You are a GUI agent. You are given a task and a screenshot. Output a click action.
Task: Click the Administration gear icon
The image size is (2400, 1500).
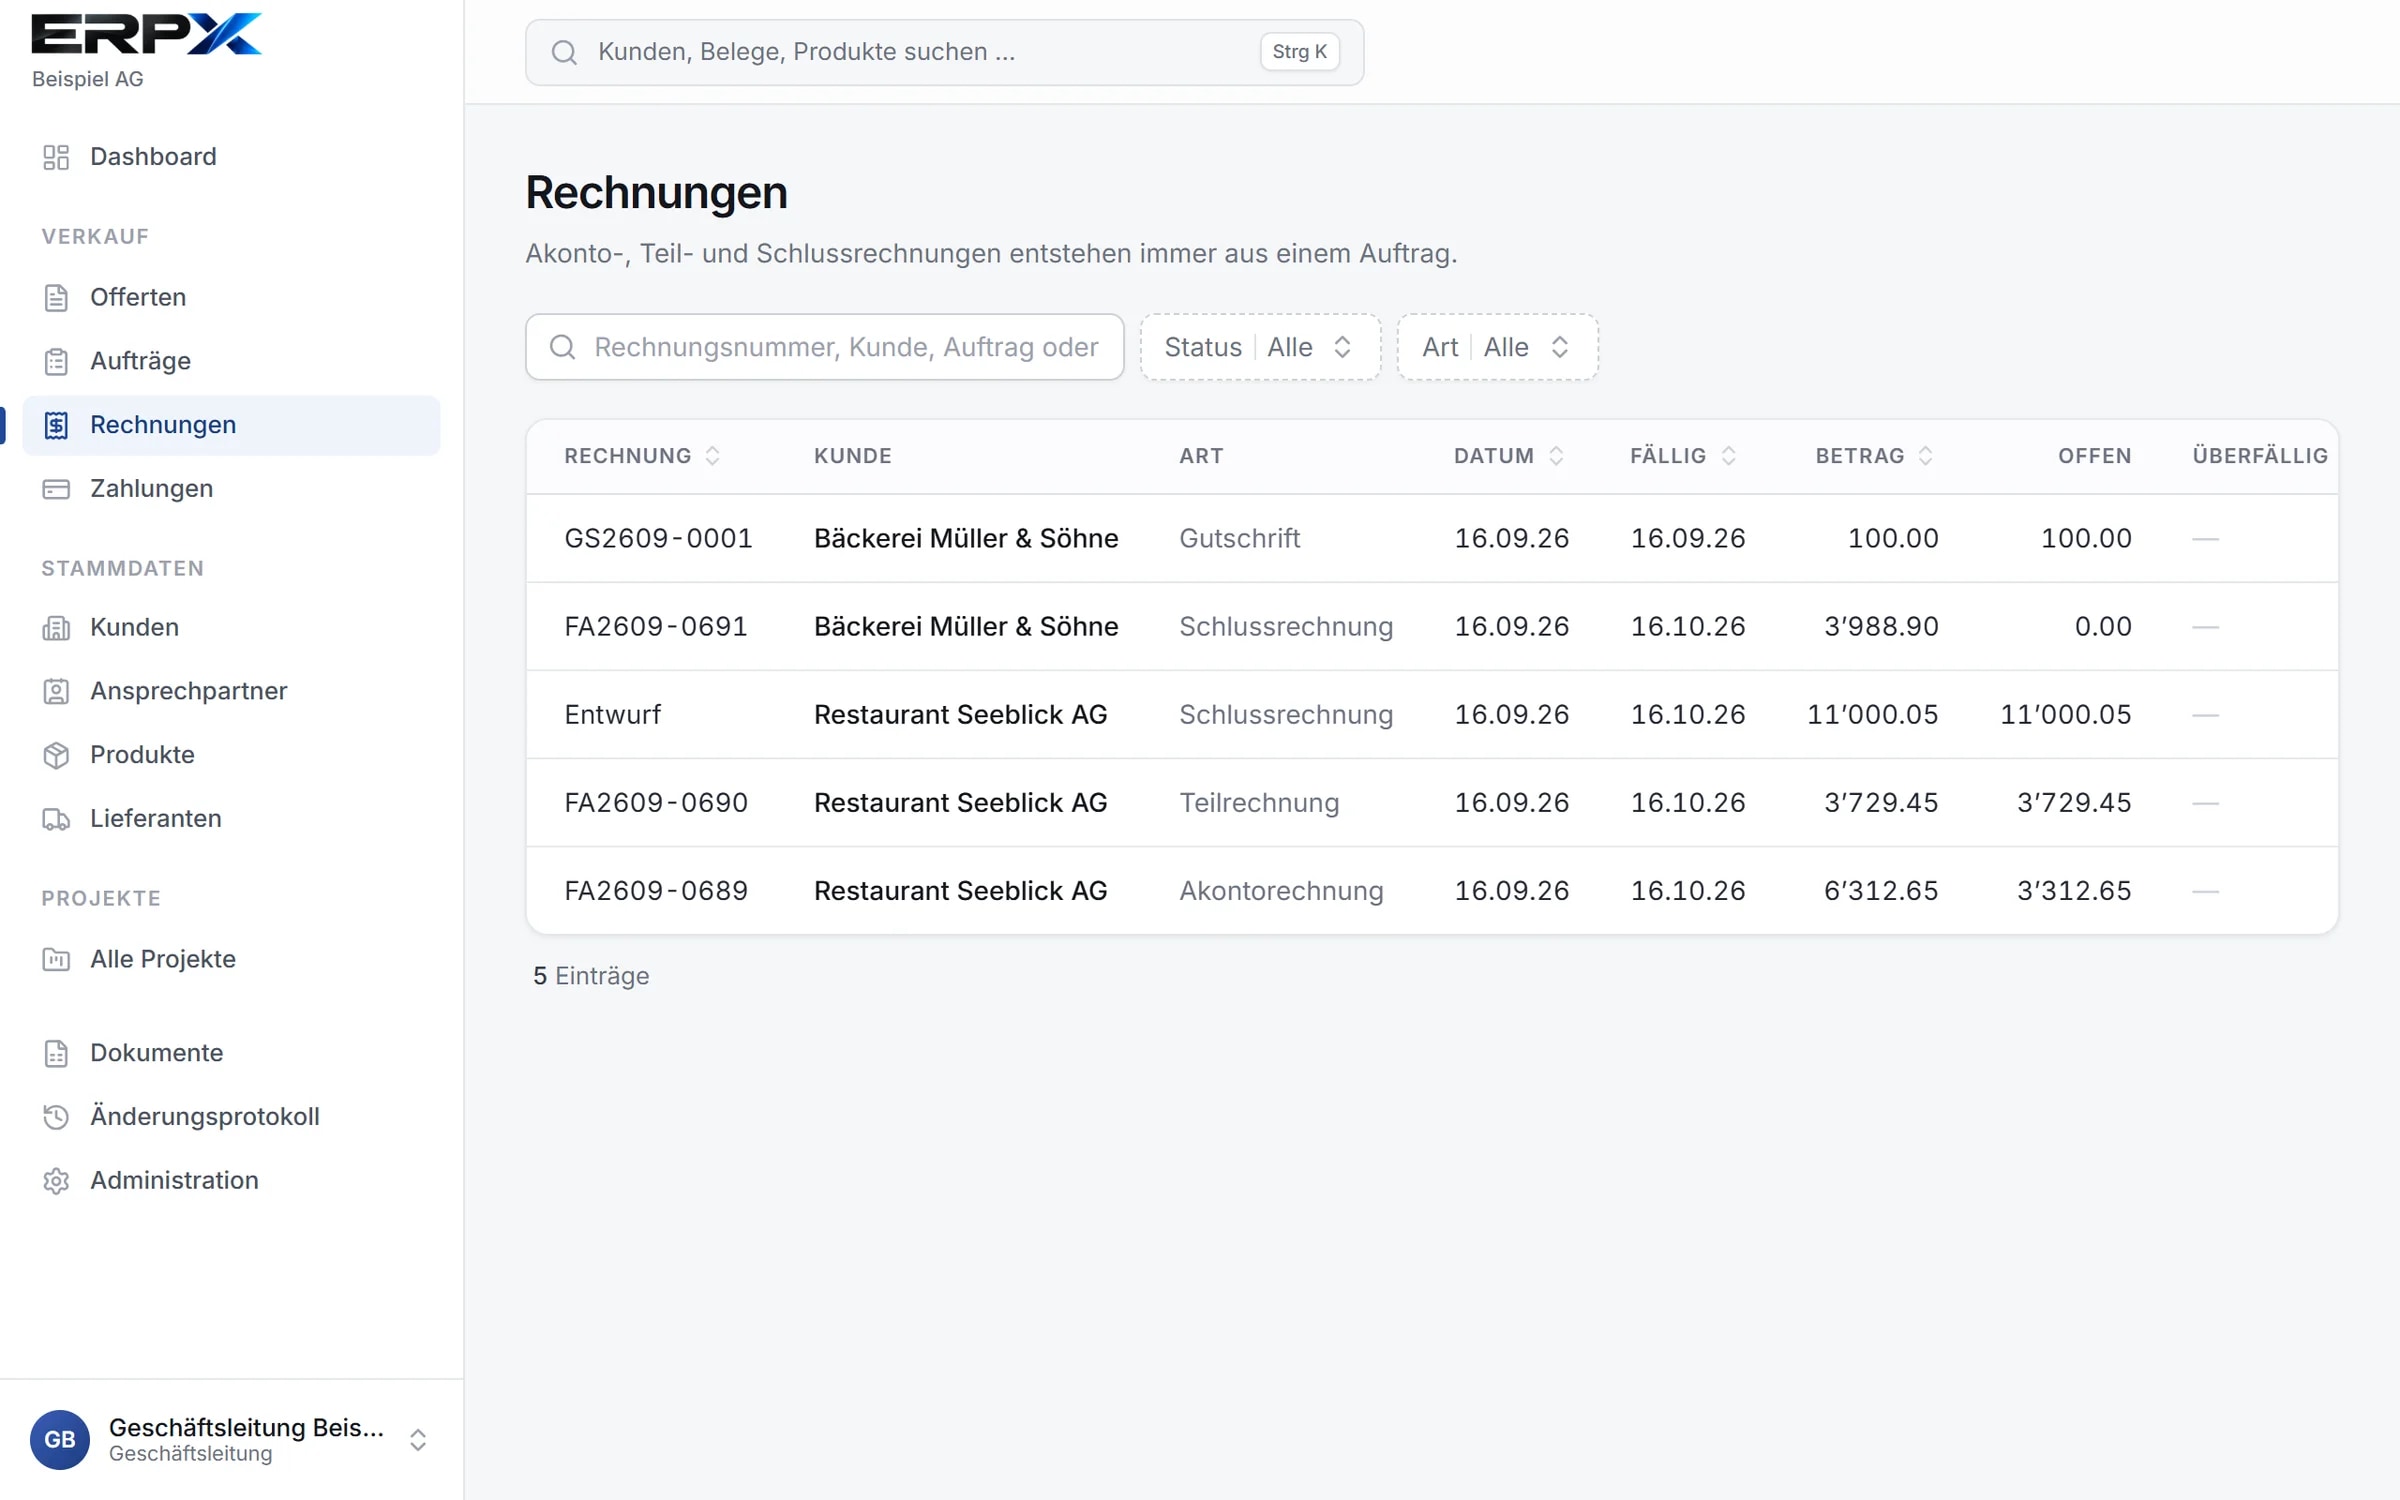pyautogui.click(x=56, y=1181)
